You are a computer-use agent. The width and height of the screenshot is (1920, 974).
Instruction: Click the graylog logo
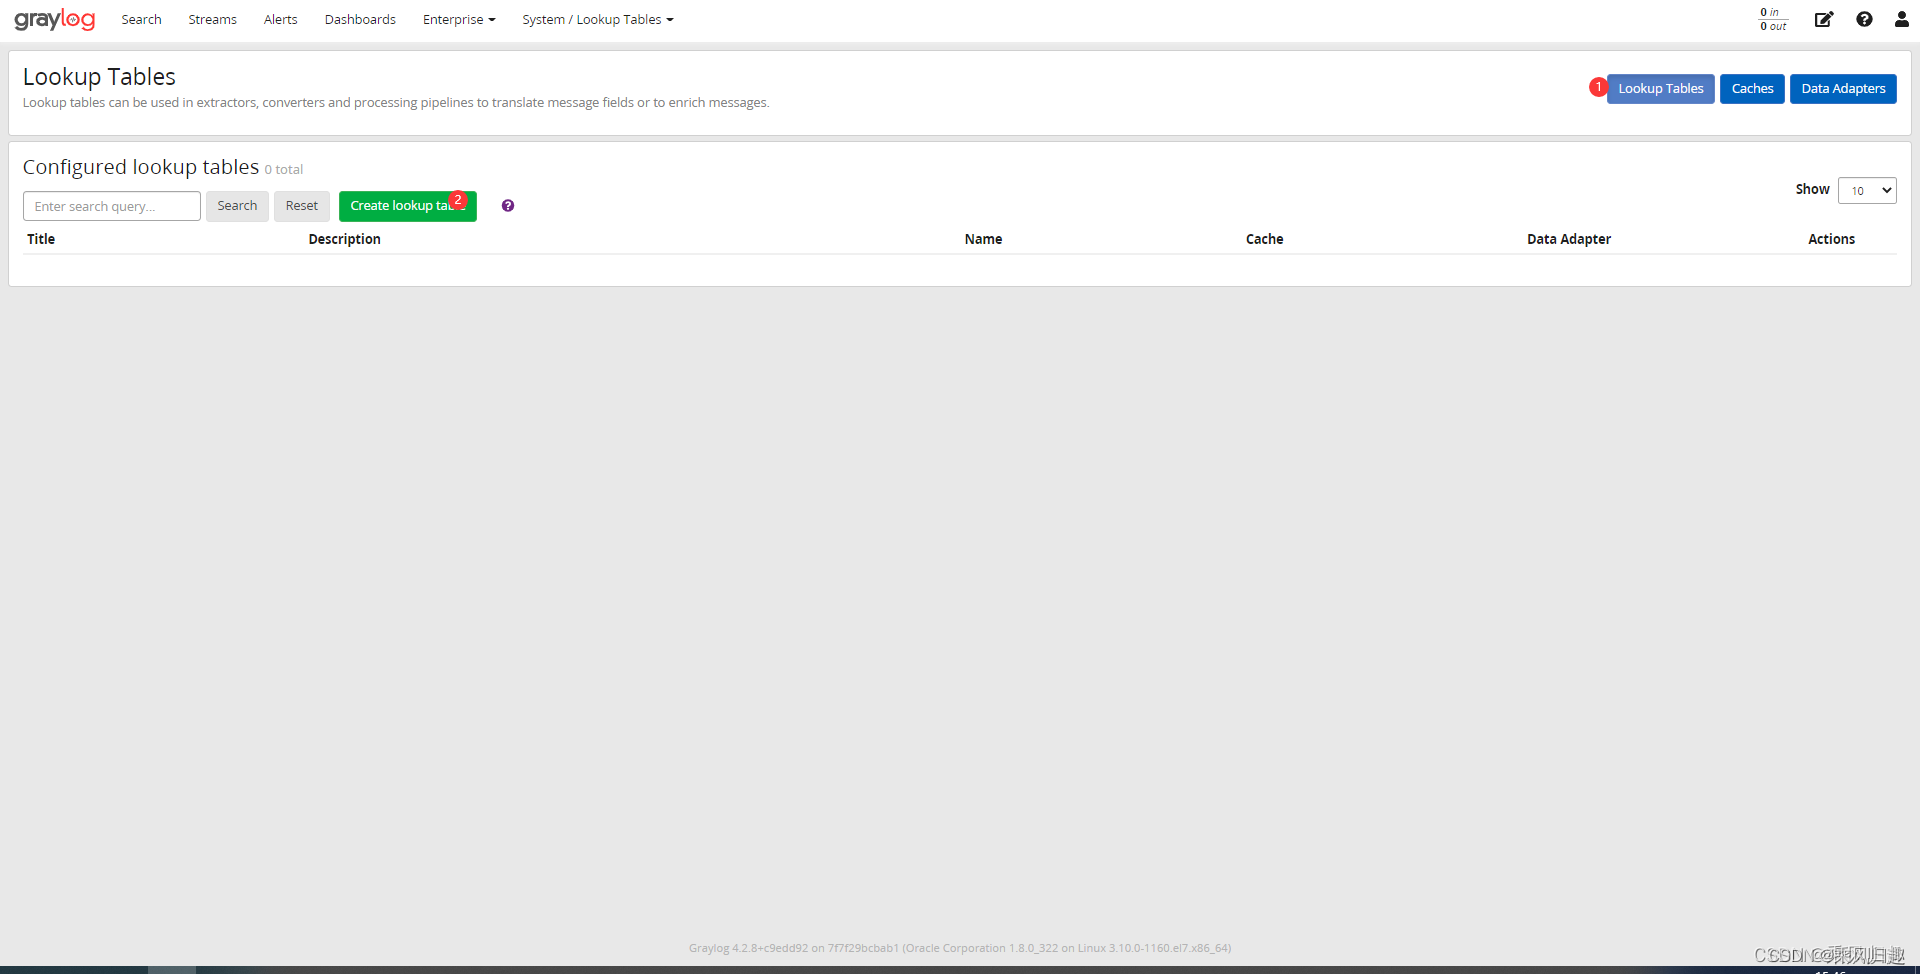tap(55, 19)
